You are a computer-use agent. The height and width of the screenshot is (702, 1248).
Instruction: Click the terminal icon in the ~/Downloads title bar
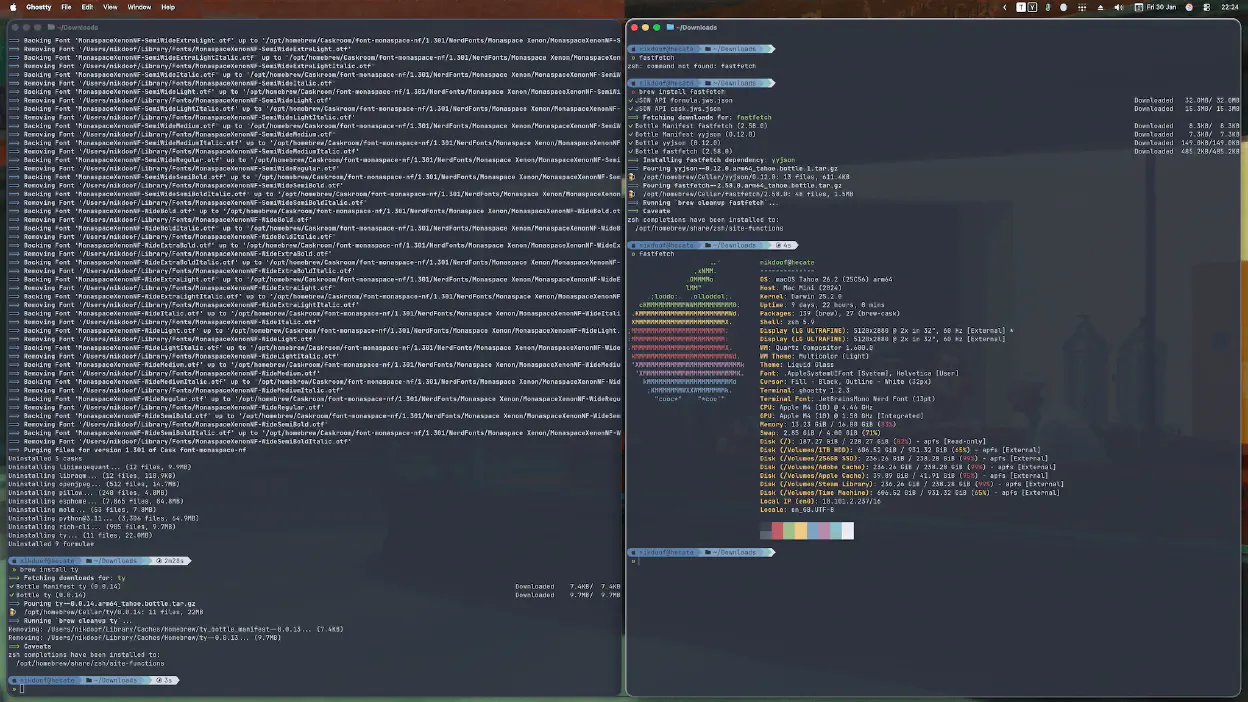pos(670,27)
